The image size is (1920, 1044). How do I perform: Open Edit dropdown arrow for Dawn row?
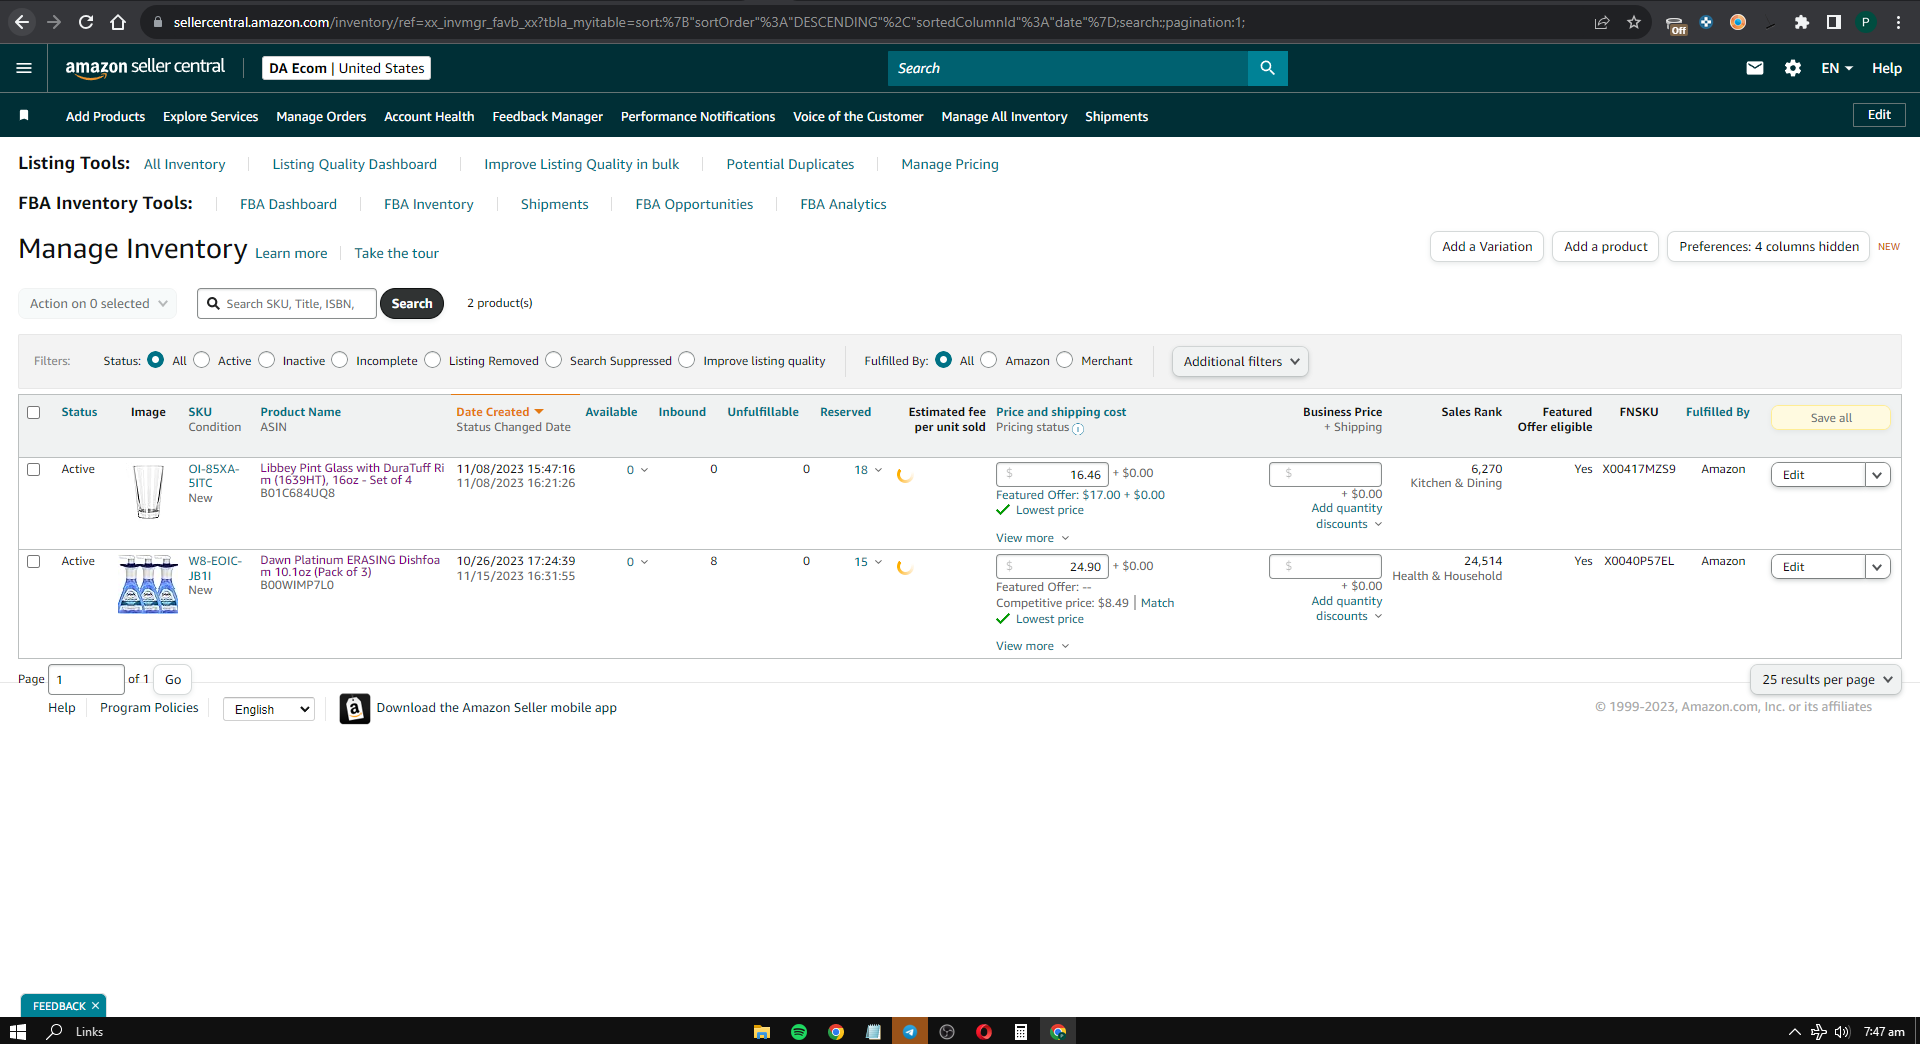coord(1878,567)
